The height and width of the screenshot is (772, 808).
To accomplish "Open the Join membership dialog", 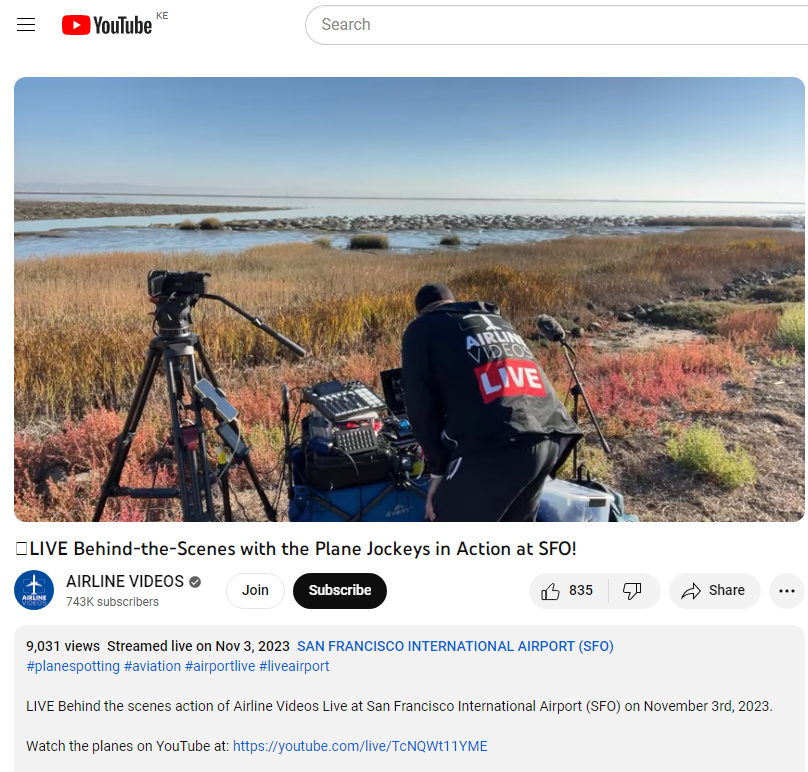I will pyautogui.click(x=255, y=590).
